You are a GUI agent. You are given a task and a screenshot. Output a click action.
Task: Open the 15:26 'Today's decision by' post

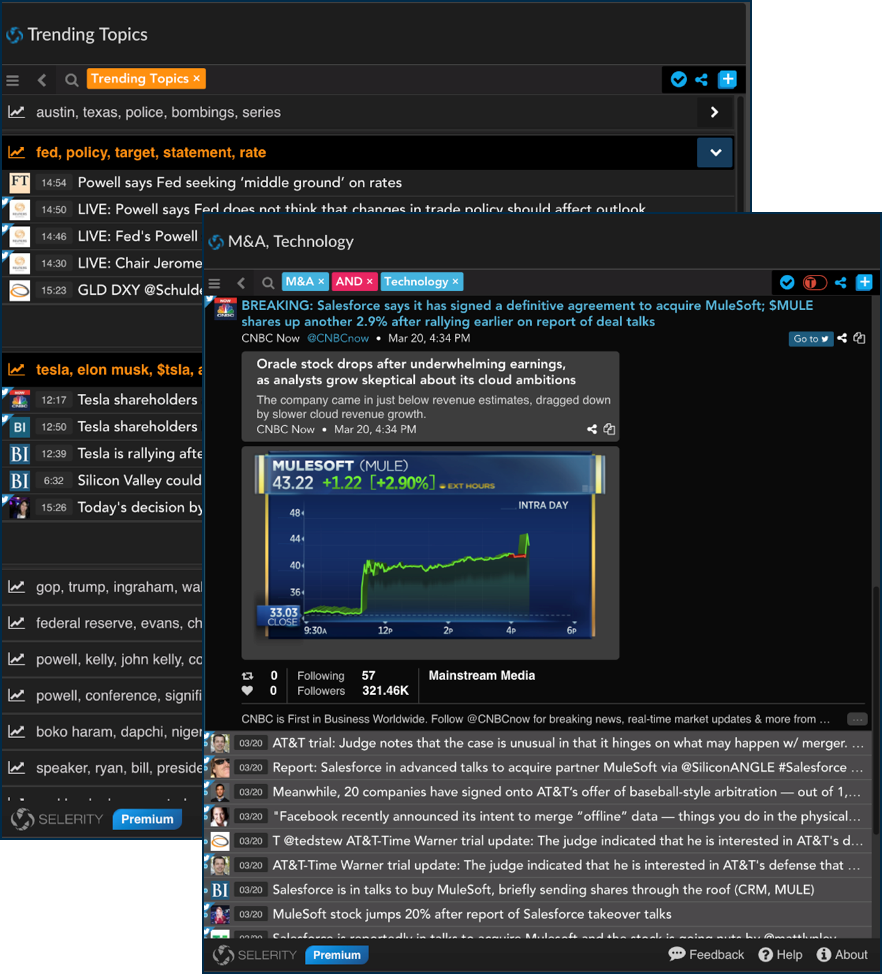[x=140, y=507]
